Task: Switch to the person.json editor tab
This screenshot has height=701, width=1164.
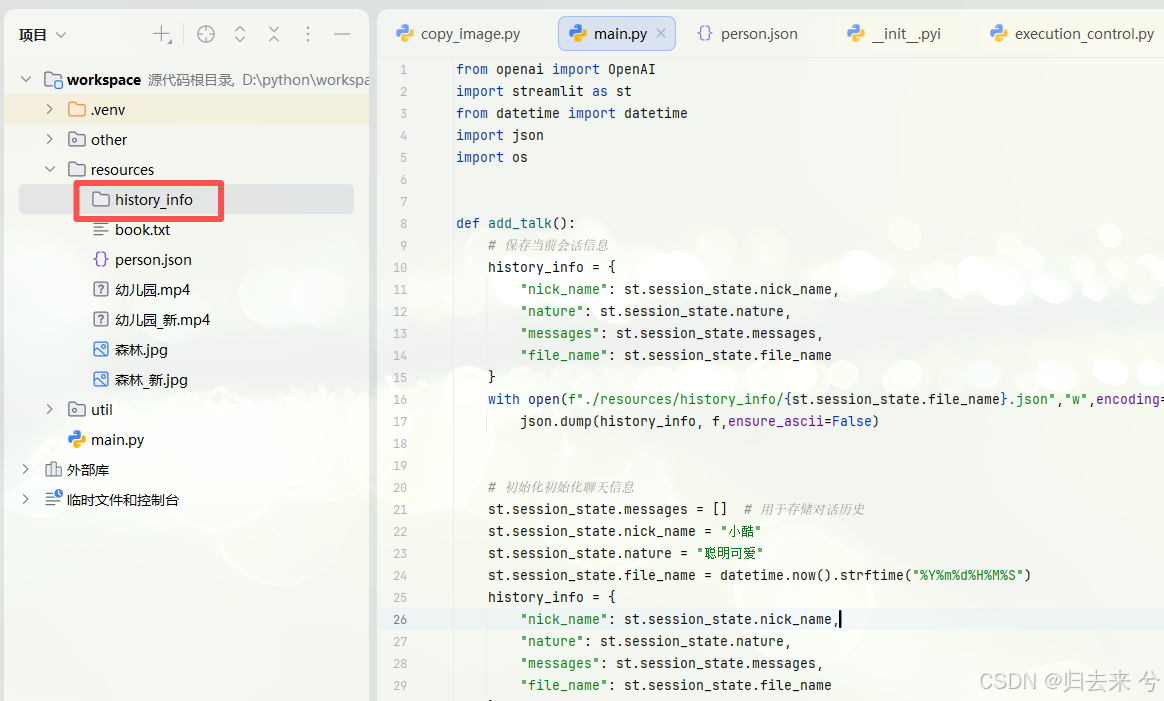Action: tap(748, 33)
